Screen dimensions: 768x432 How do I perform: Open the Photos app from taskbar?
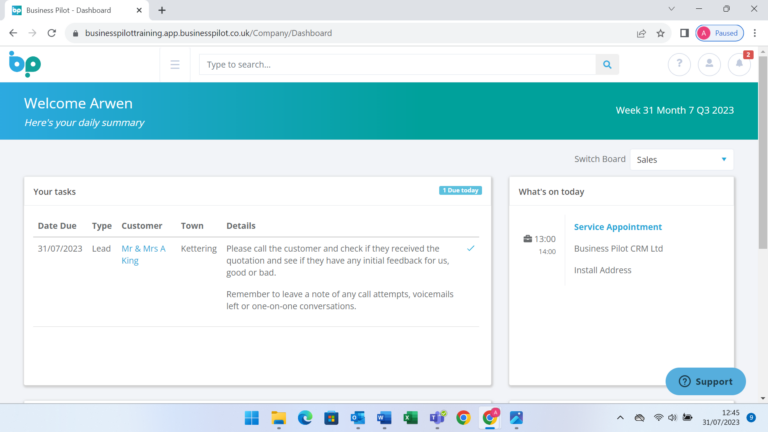[516, 418]
